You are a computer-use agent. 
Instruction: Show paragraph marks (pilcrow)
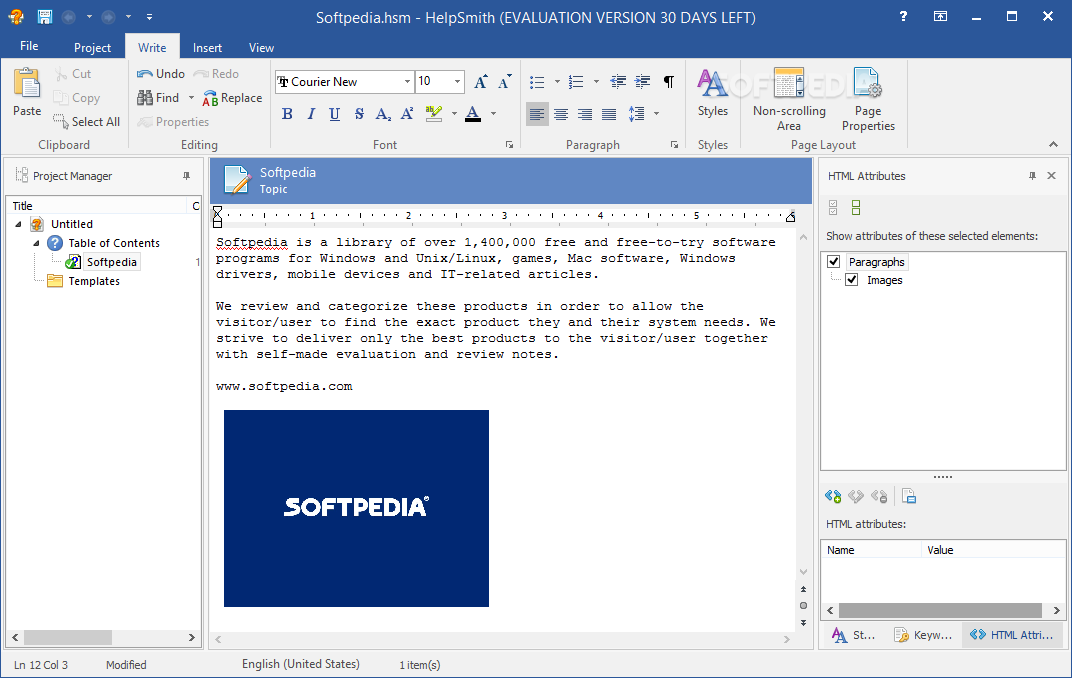(x=669, y=82)
